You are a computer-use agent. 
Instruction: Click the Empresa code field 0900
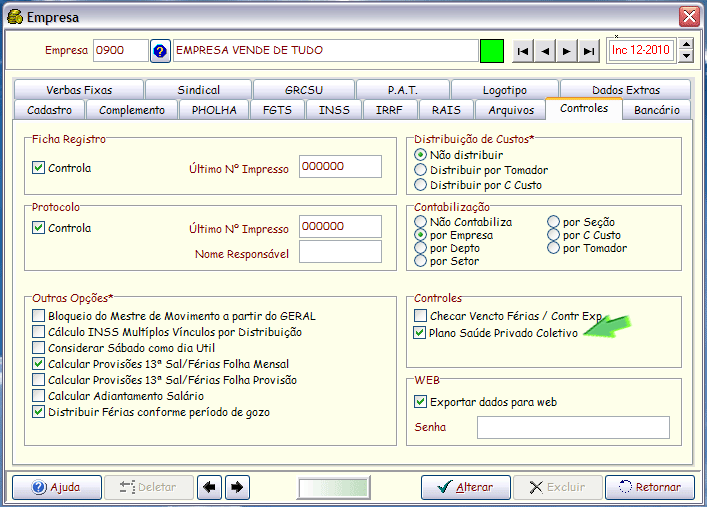click(x=120, y=50)
